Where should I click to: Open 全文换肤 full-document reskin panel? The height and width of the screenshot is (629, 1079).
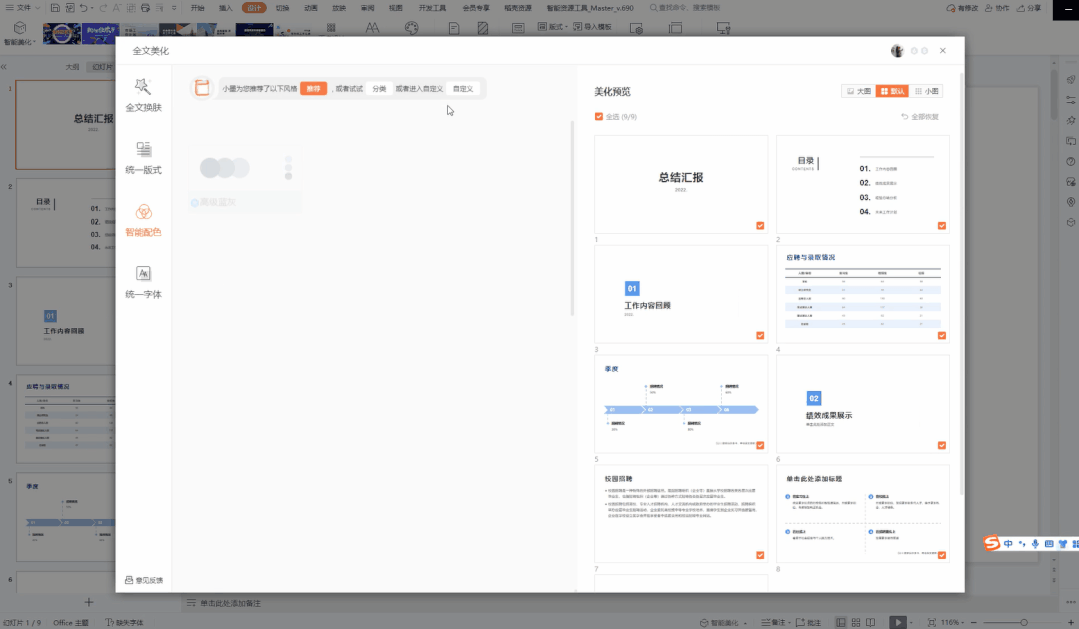click(x=143, y=95)
